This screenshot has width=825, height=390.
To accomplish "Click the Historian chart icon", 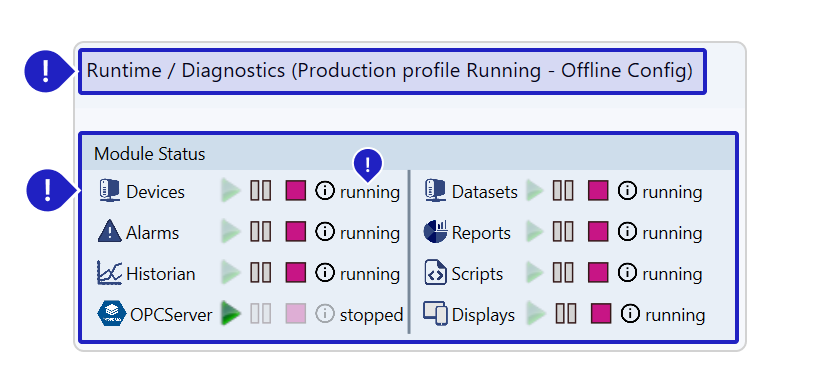I will (x=109, y=273).
